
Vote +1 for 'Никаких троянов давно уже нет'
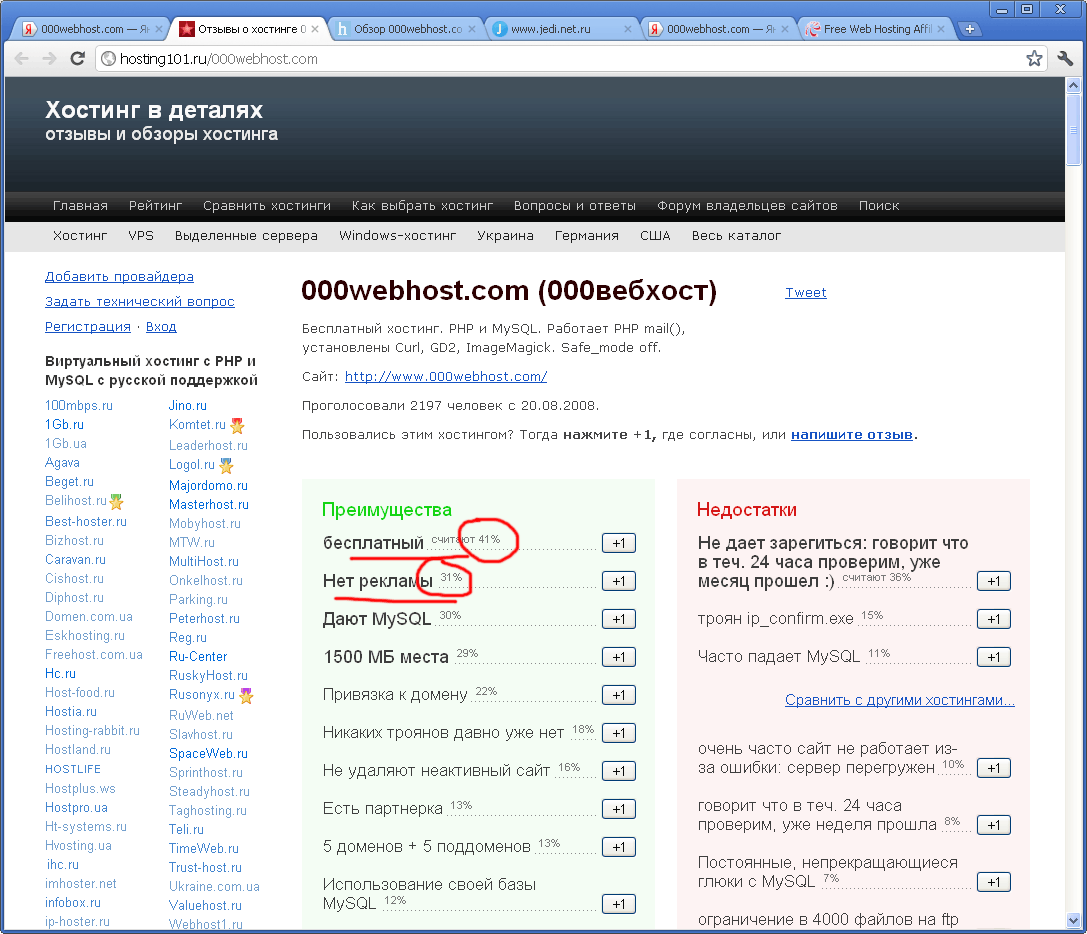619,733
